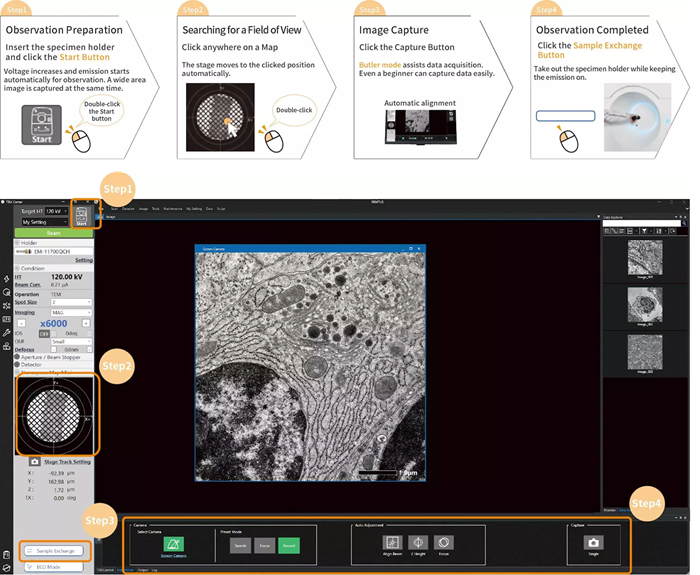Click the lightning bolt sidebar icon
This screenshot has height=575, width=700.
coord(7,279)
